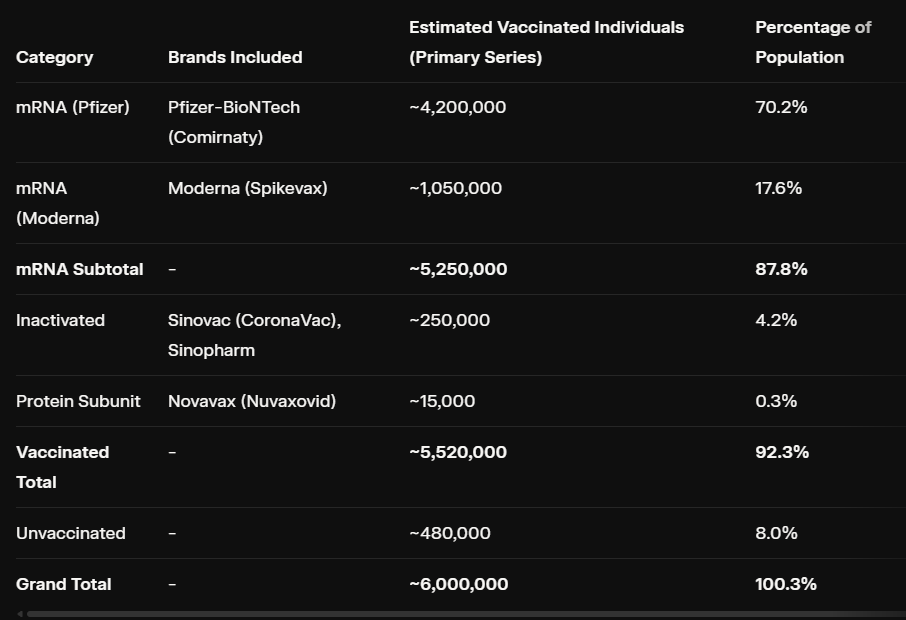This screenshot has width=906, height=620.
Task: Select the ~5,250,000 subtotal value
Action: pos(458,269)
